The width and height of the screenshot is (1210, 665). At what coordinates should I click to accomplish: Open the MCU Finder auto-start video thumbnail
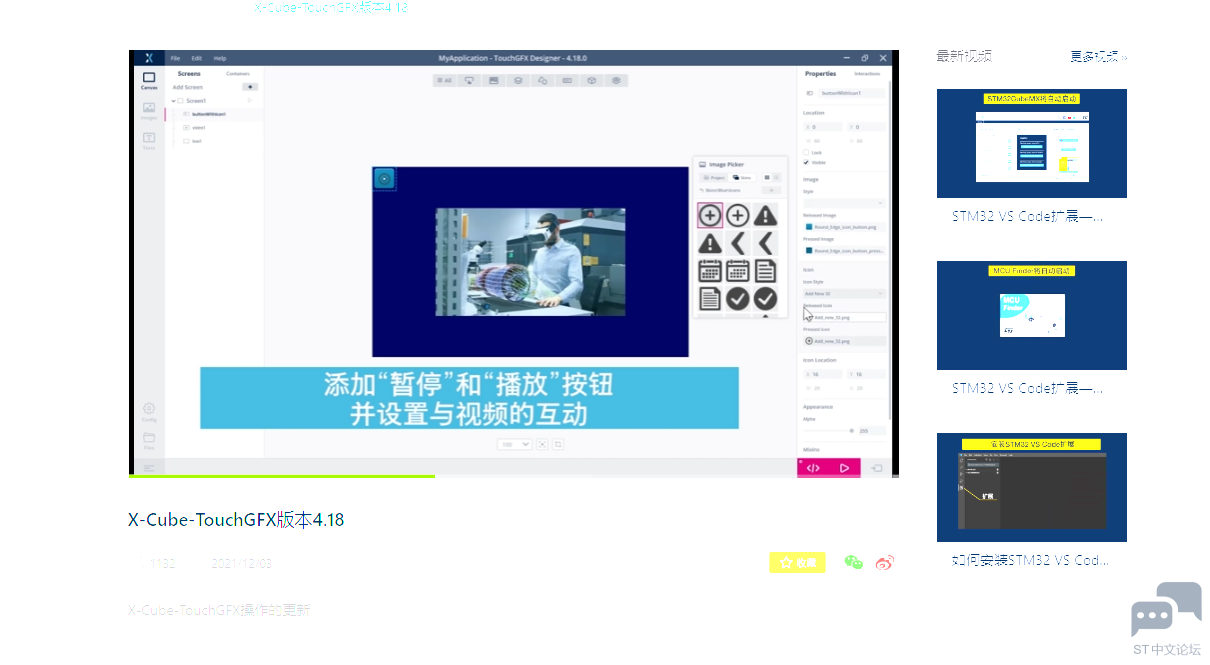[x=1031, y=315]
